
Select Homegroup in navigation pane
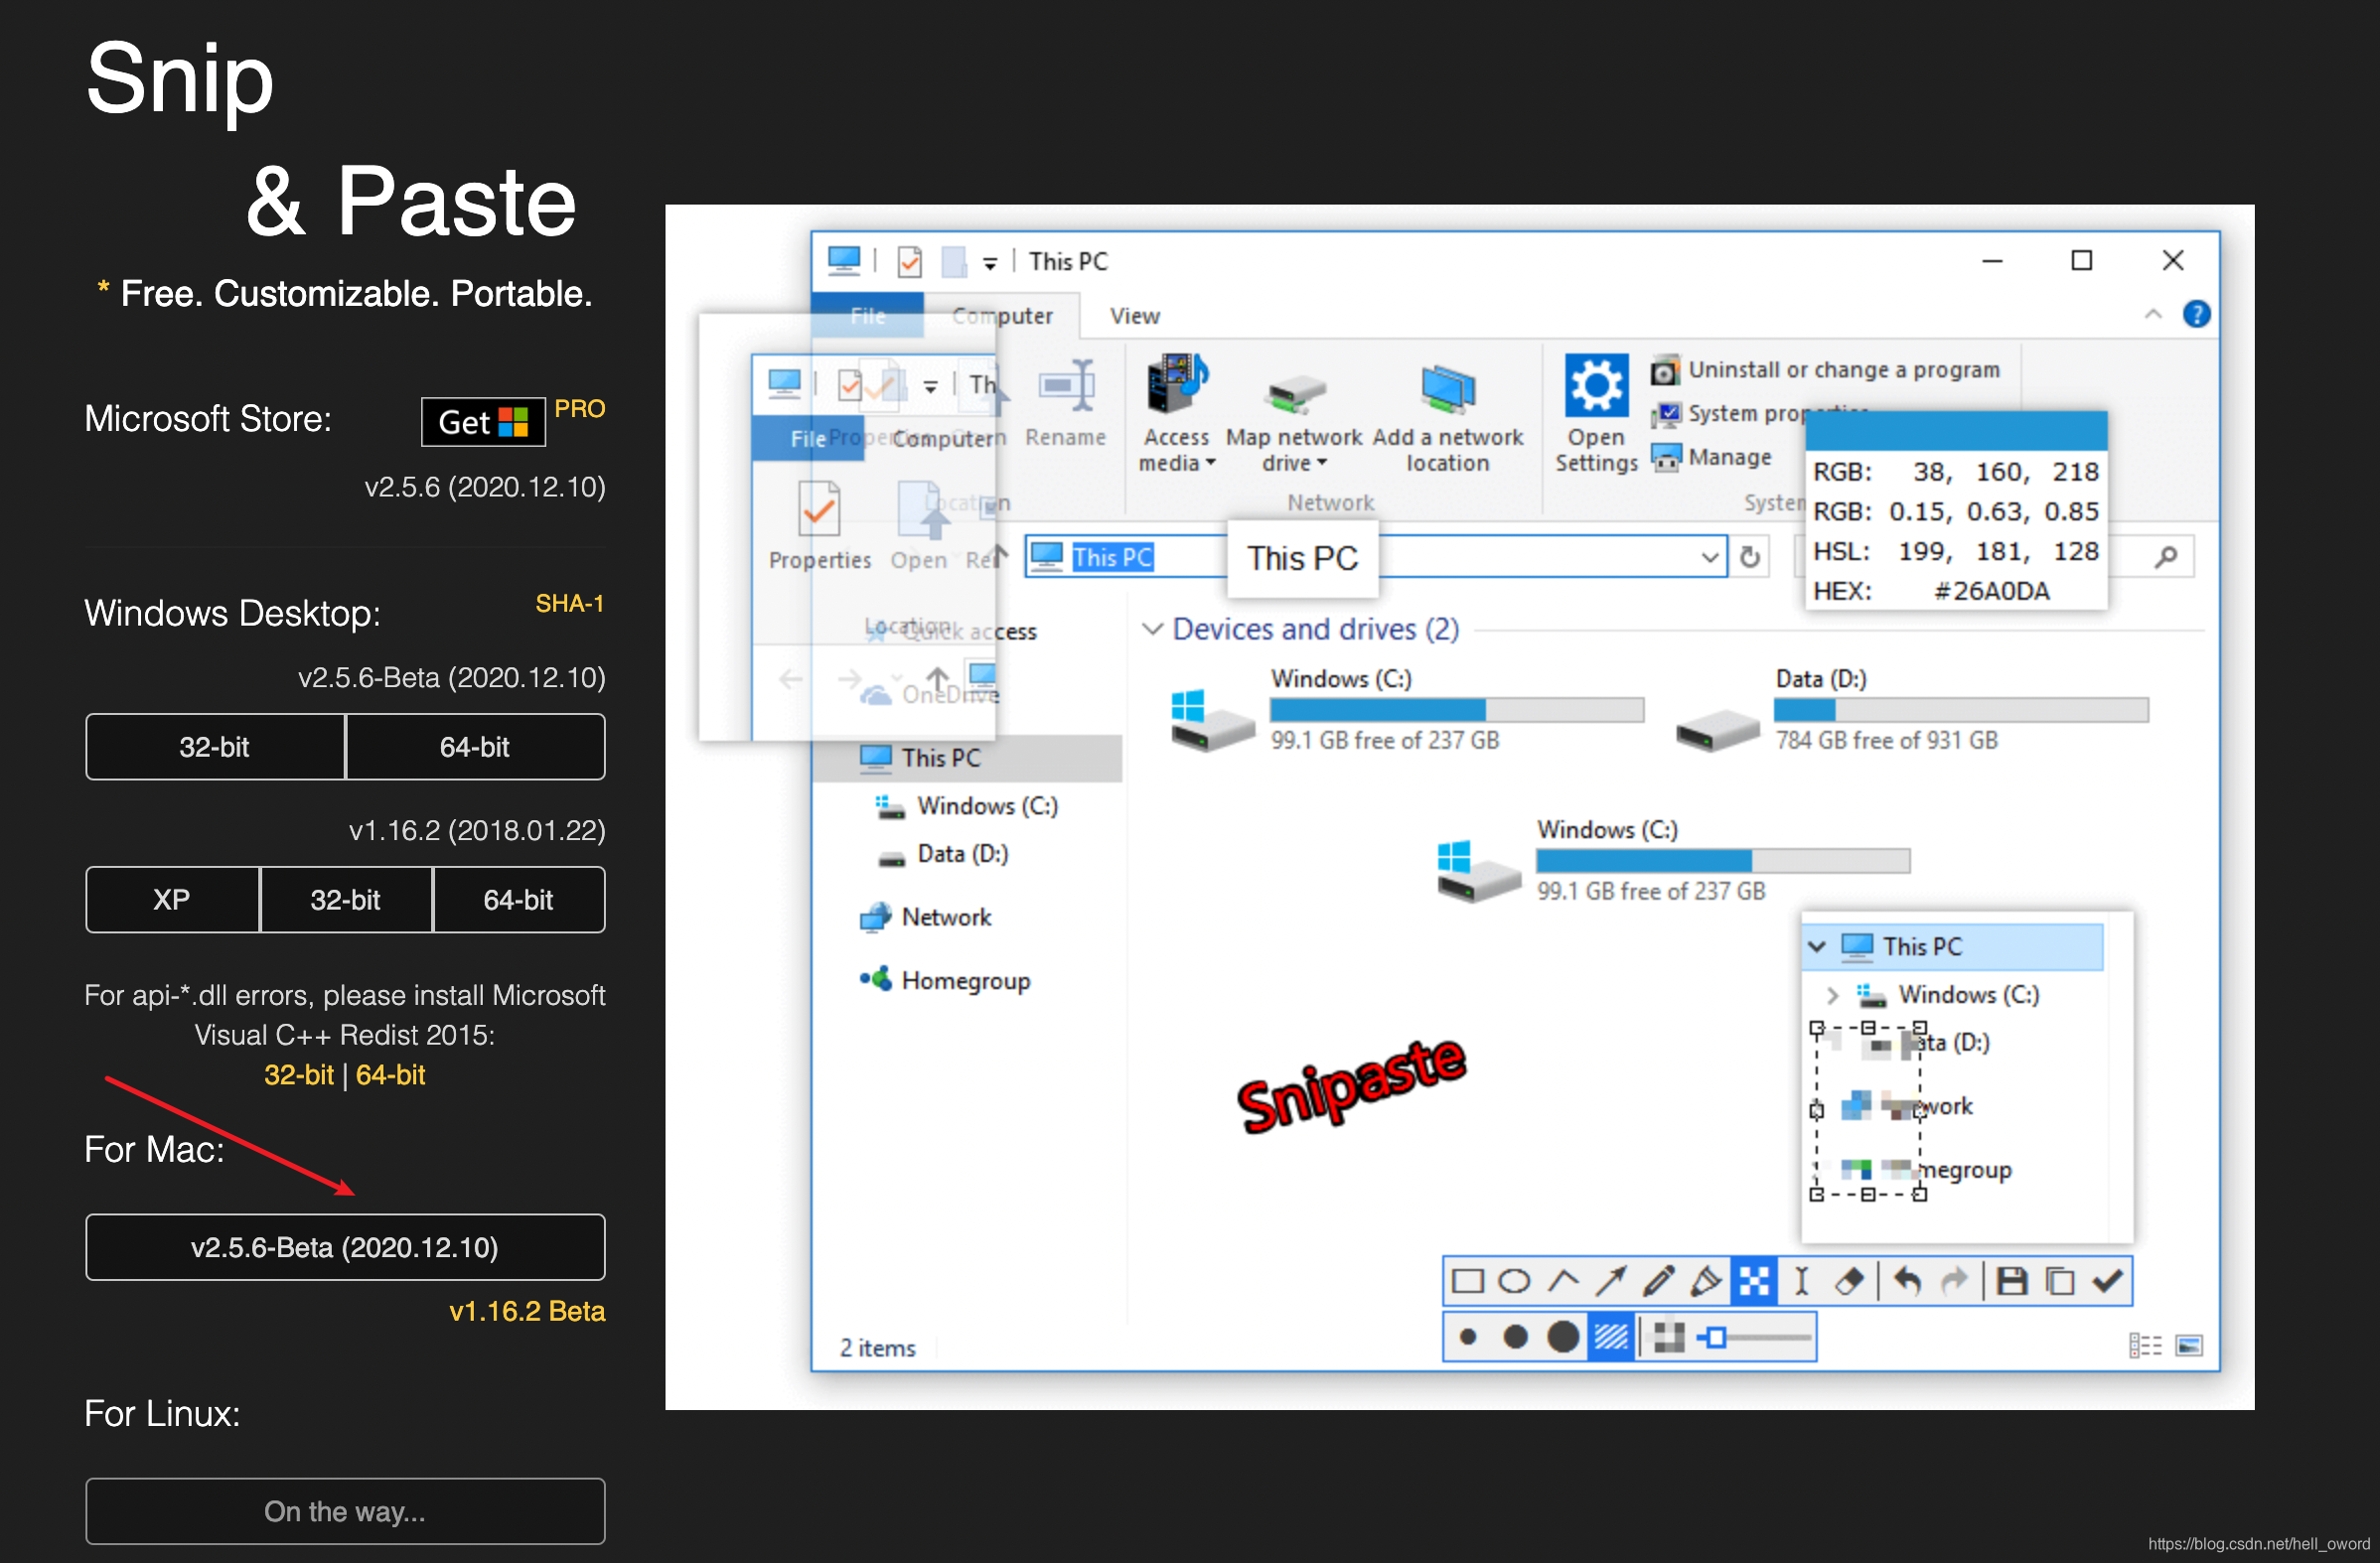(946, 981)
